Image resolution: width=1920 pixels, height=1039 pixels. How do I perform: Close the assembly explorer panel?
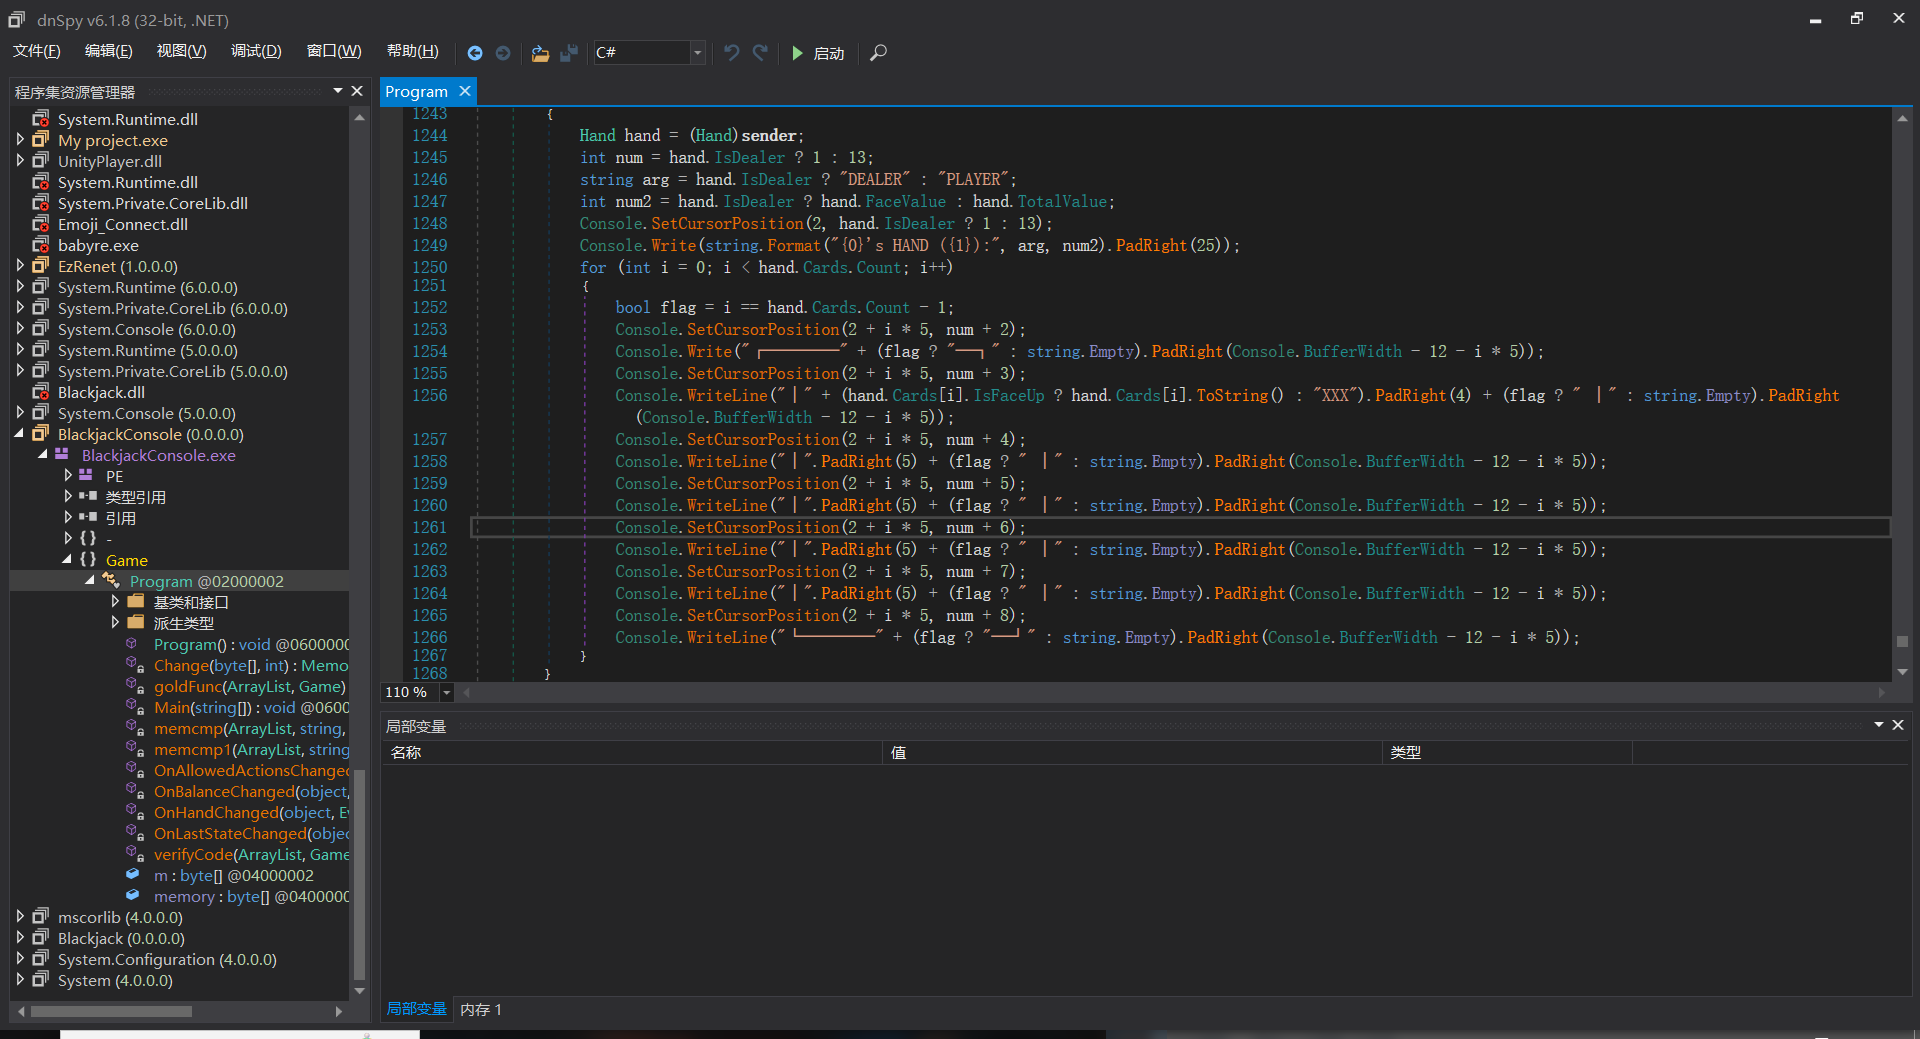coord(357,91)
